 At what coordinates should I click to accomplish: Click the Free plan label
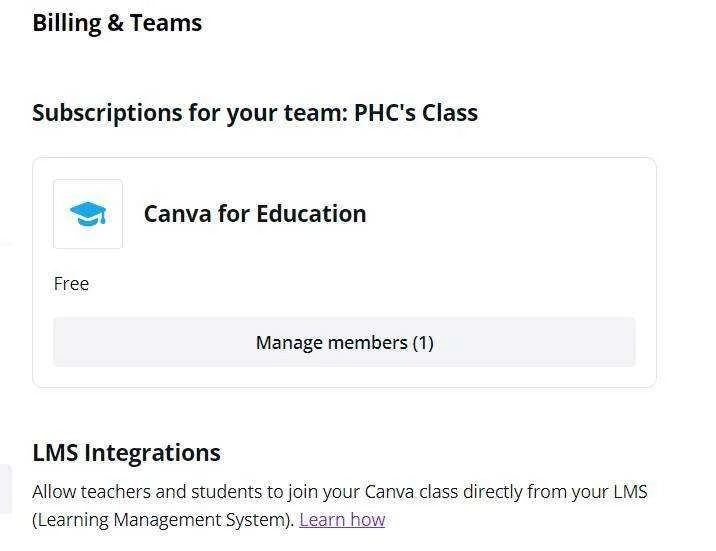point(71,283)
